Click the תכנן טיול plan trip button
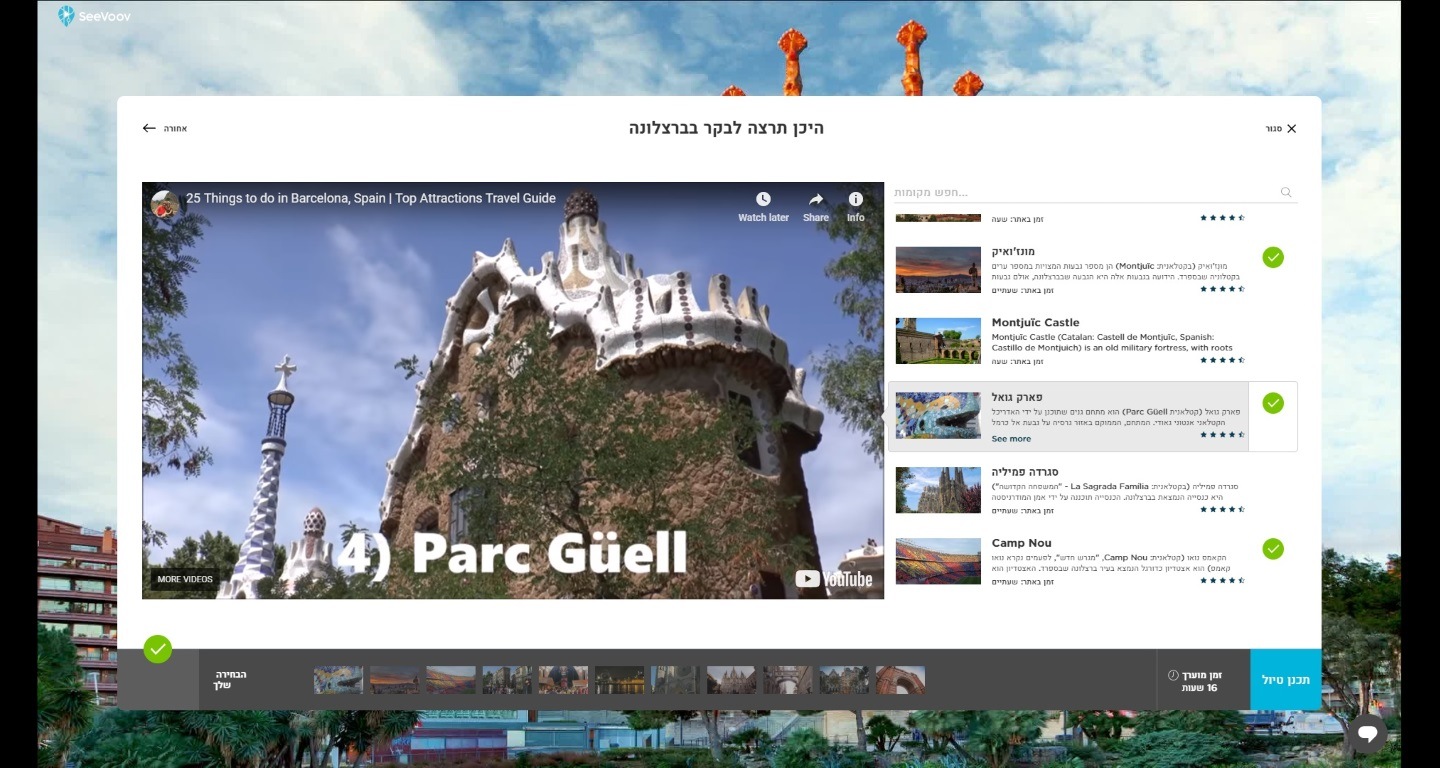Viewport: 1440px width, 768px height. point(1286,680)
